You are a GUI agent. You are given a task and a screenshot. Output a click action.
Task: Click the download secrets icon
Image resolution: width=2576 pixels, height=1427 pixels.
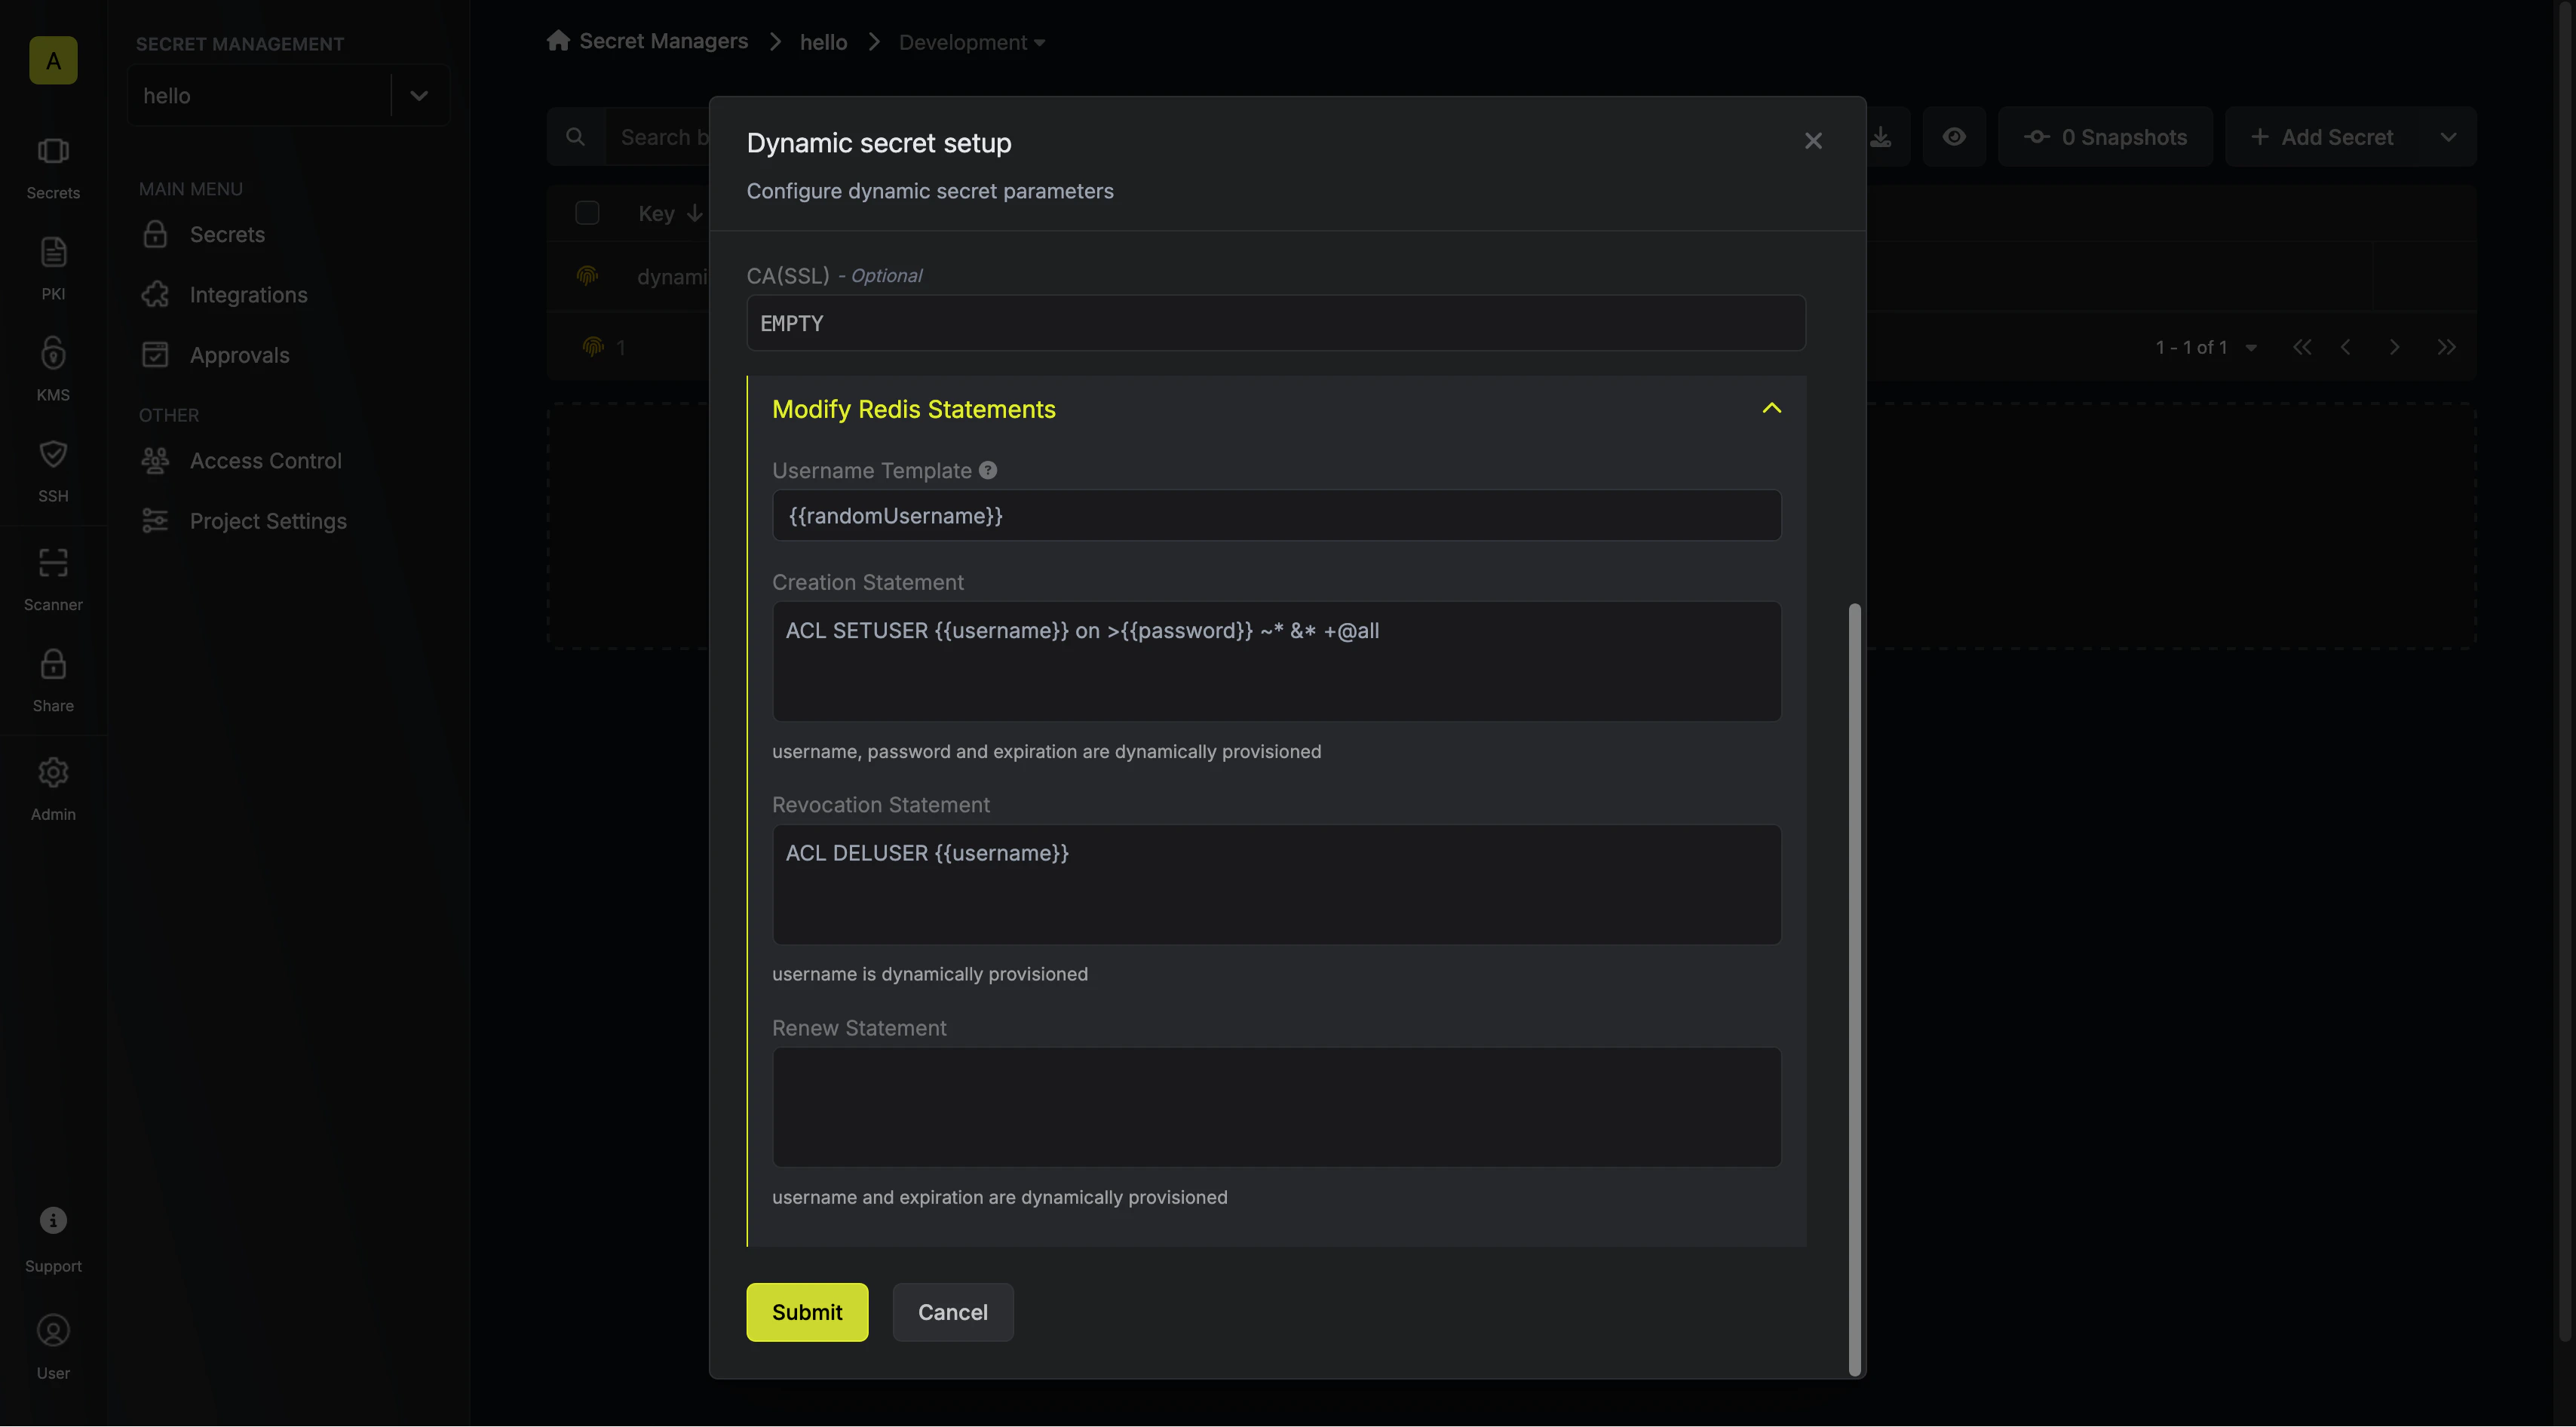[1880, 136]
